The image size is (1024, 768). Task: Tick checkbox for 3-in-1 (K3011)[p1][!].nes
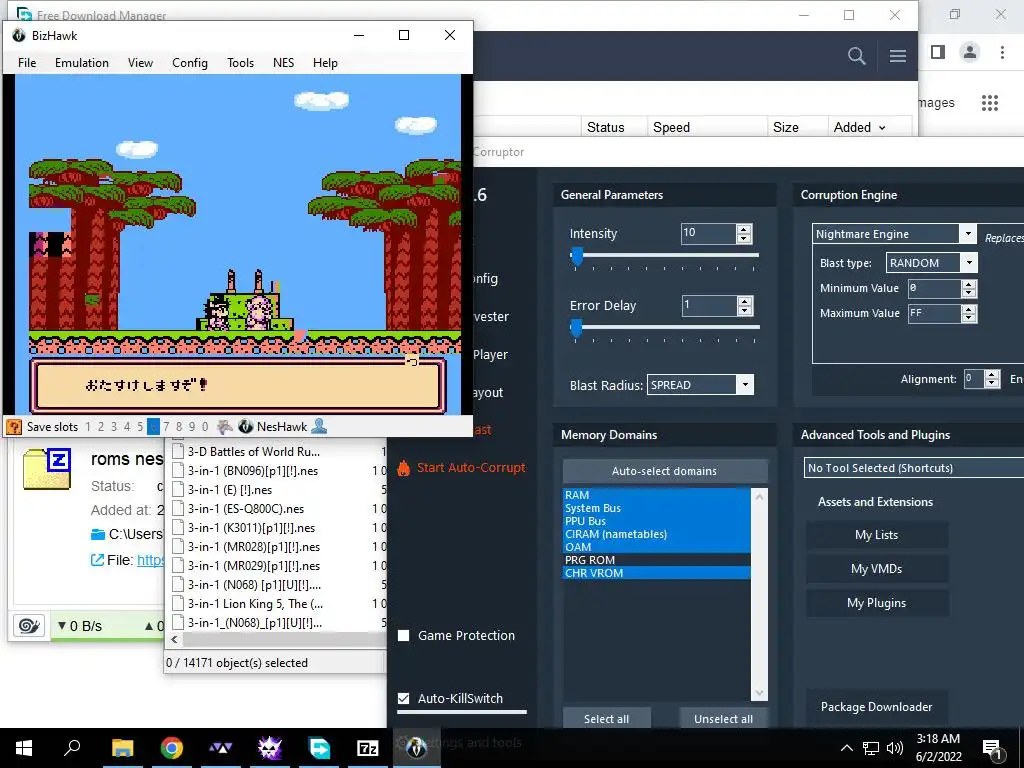coord(178,528)
